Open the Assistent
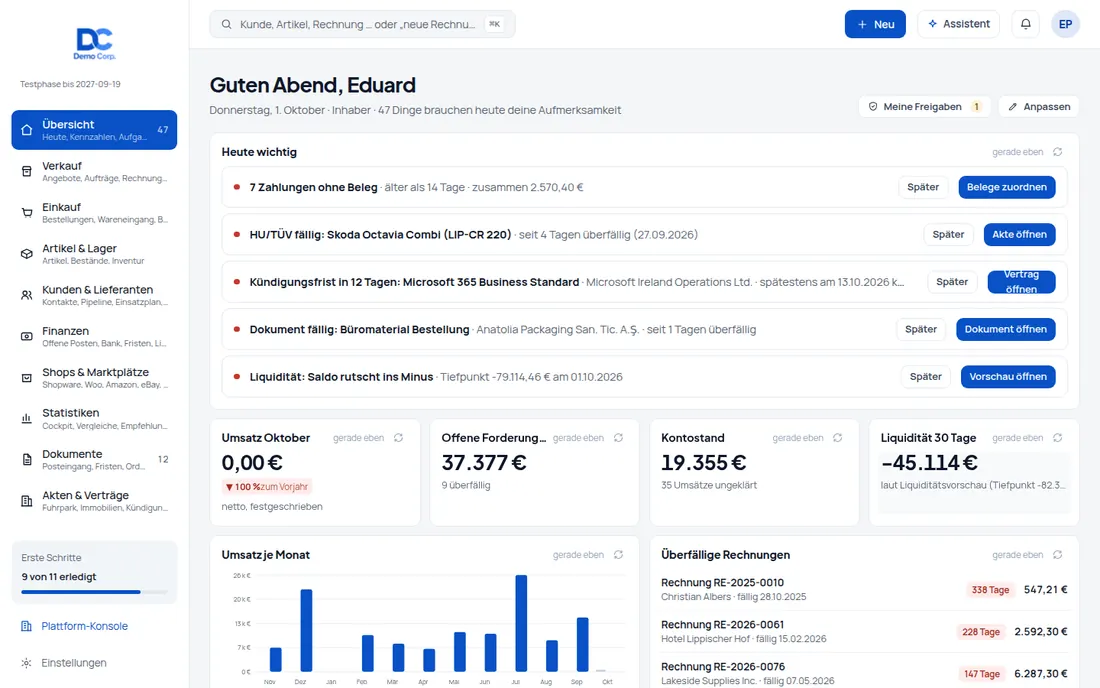1100x688 pixels. point(958,24)
